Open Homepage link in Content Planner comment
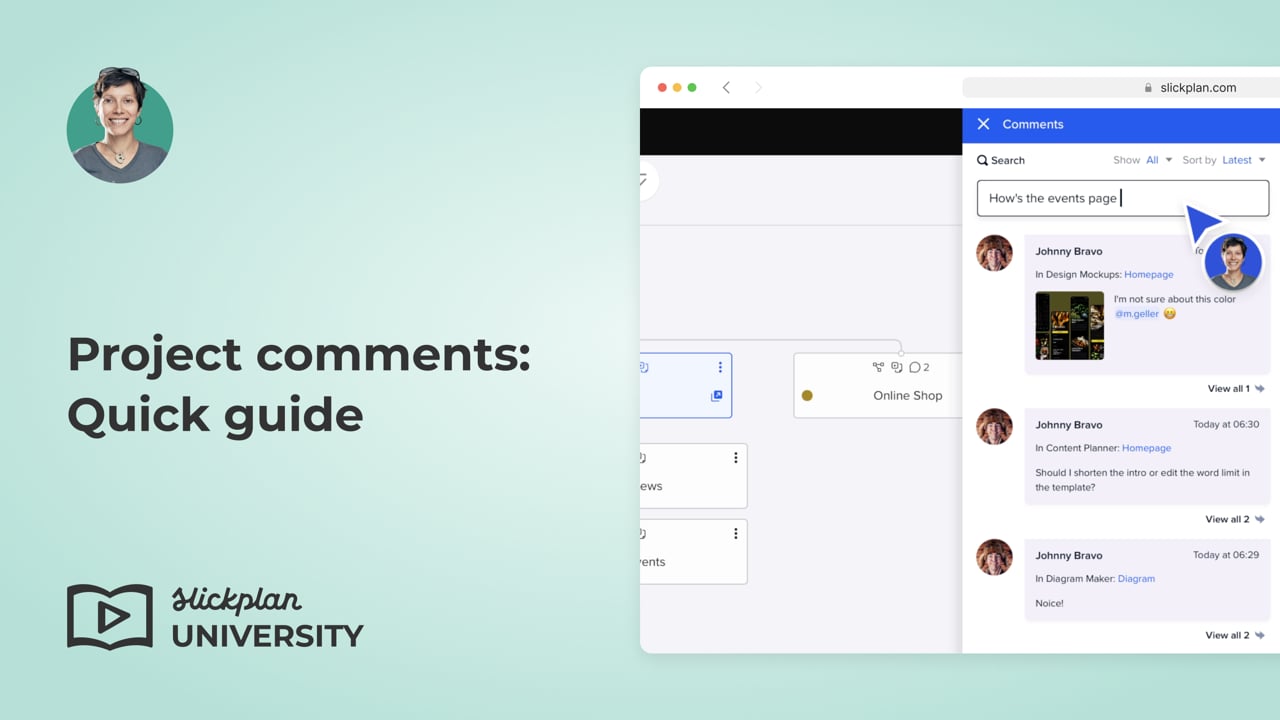 (x=1146, y=448)
